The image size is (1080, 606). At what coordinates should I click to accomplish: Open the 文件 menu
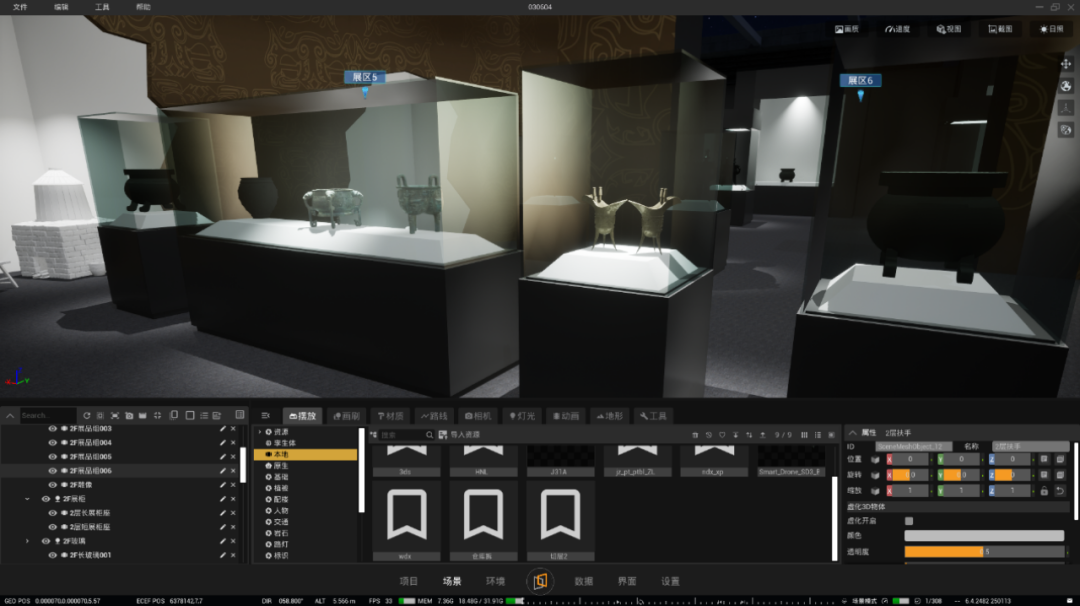click(x=20, y=7)
